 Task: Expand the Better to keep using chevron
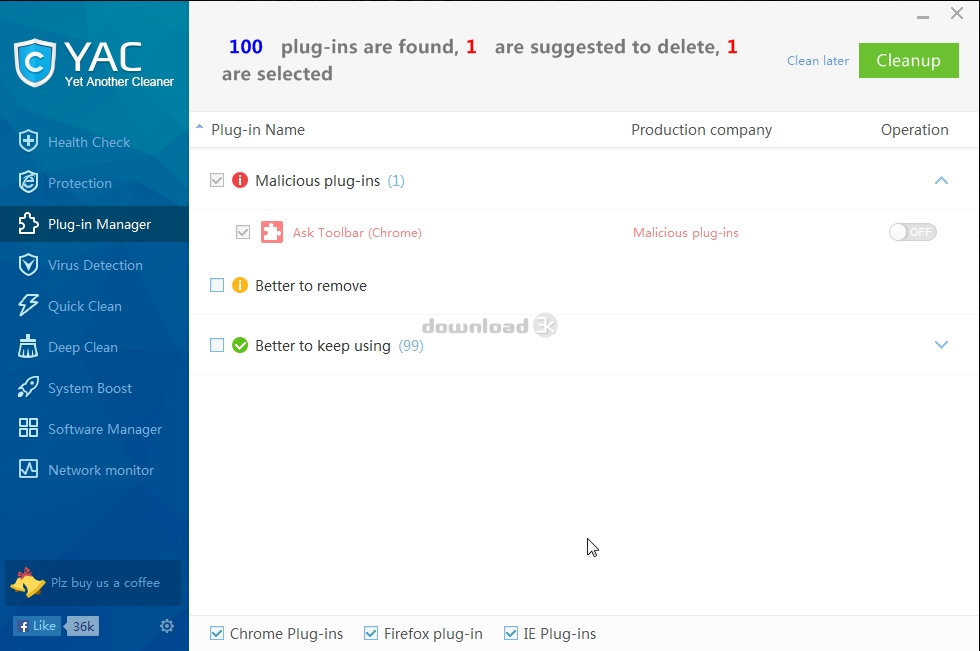[x=941, y=345]
